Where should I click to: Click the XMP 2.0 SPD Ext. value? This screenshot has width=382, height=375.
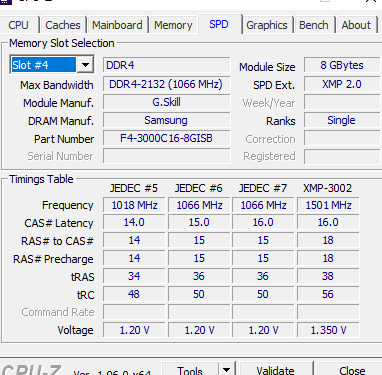(x=342, y=84)
